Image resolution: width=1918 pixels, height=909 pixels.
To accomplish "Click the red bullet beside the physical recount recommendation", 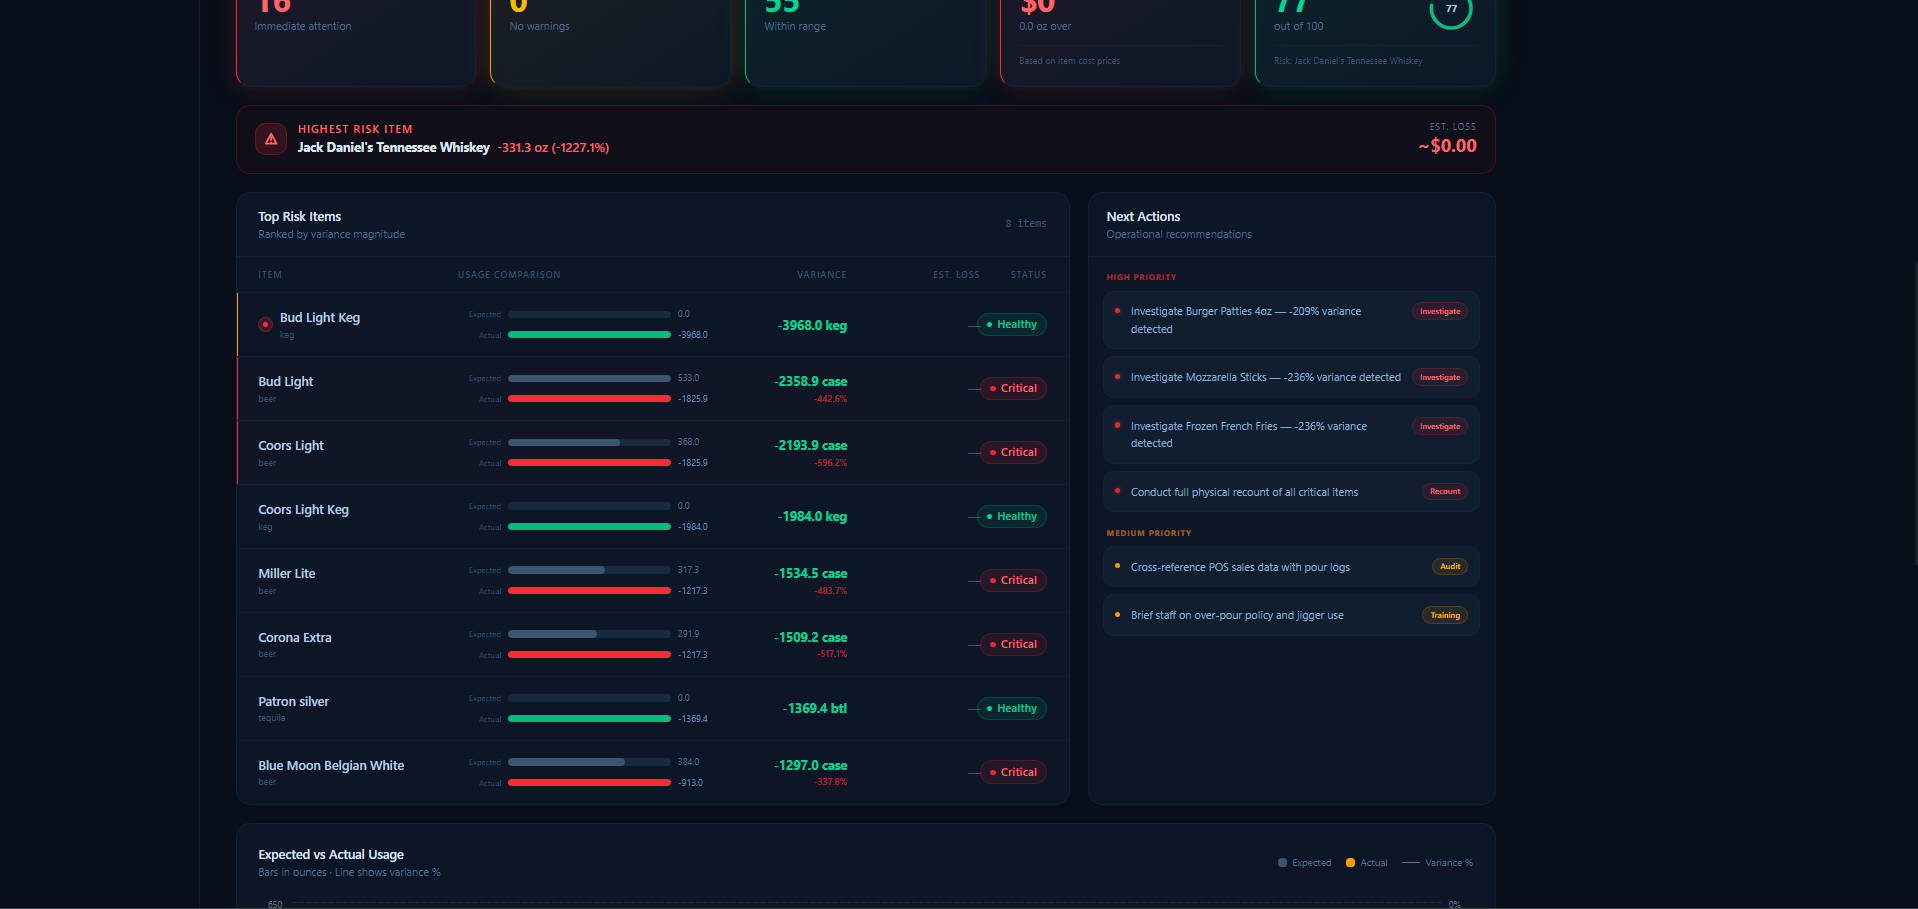I will [x=1117, y=491].
